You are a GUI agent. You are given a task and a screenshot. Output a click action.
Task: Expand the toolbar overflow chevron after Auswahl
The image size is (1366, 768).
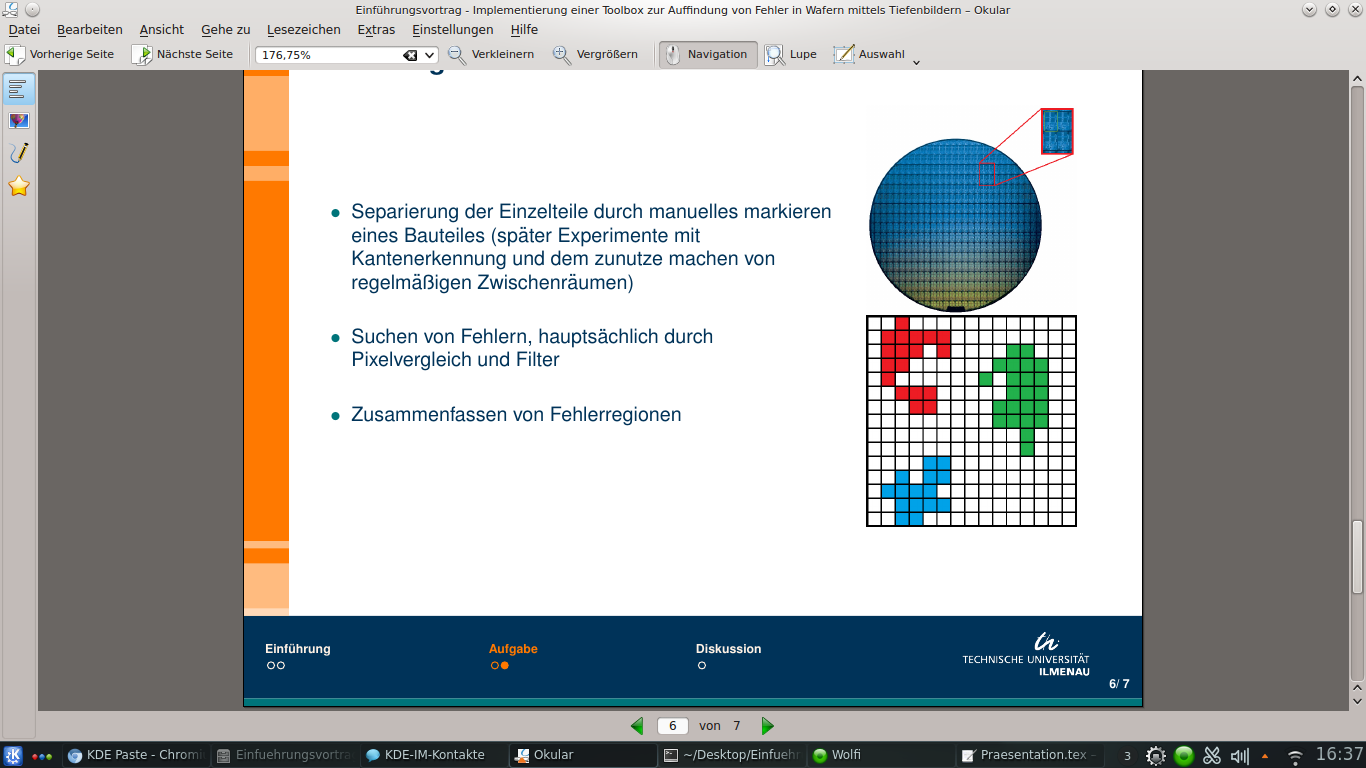[x=916, y=62]
